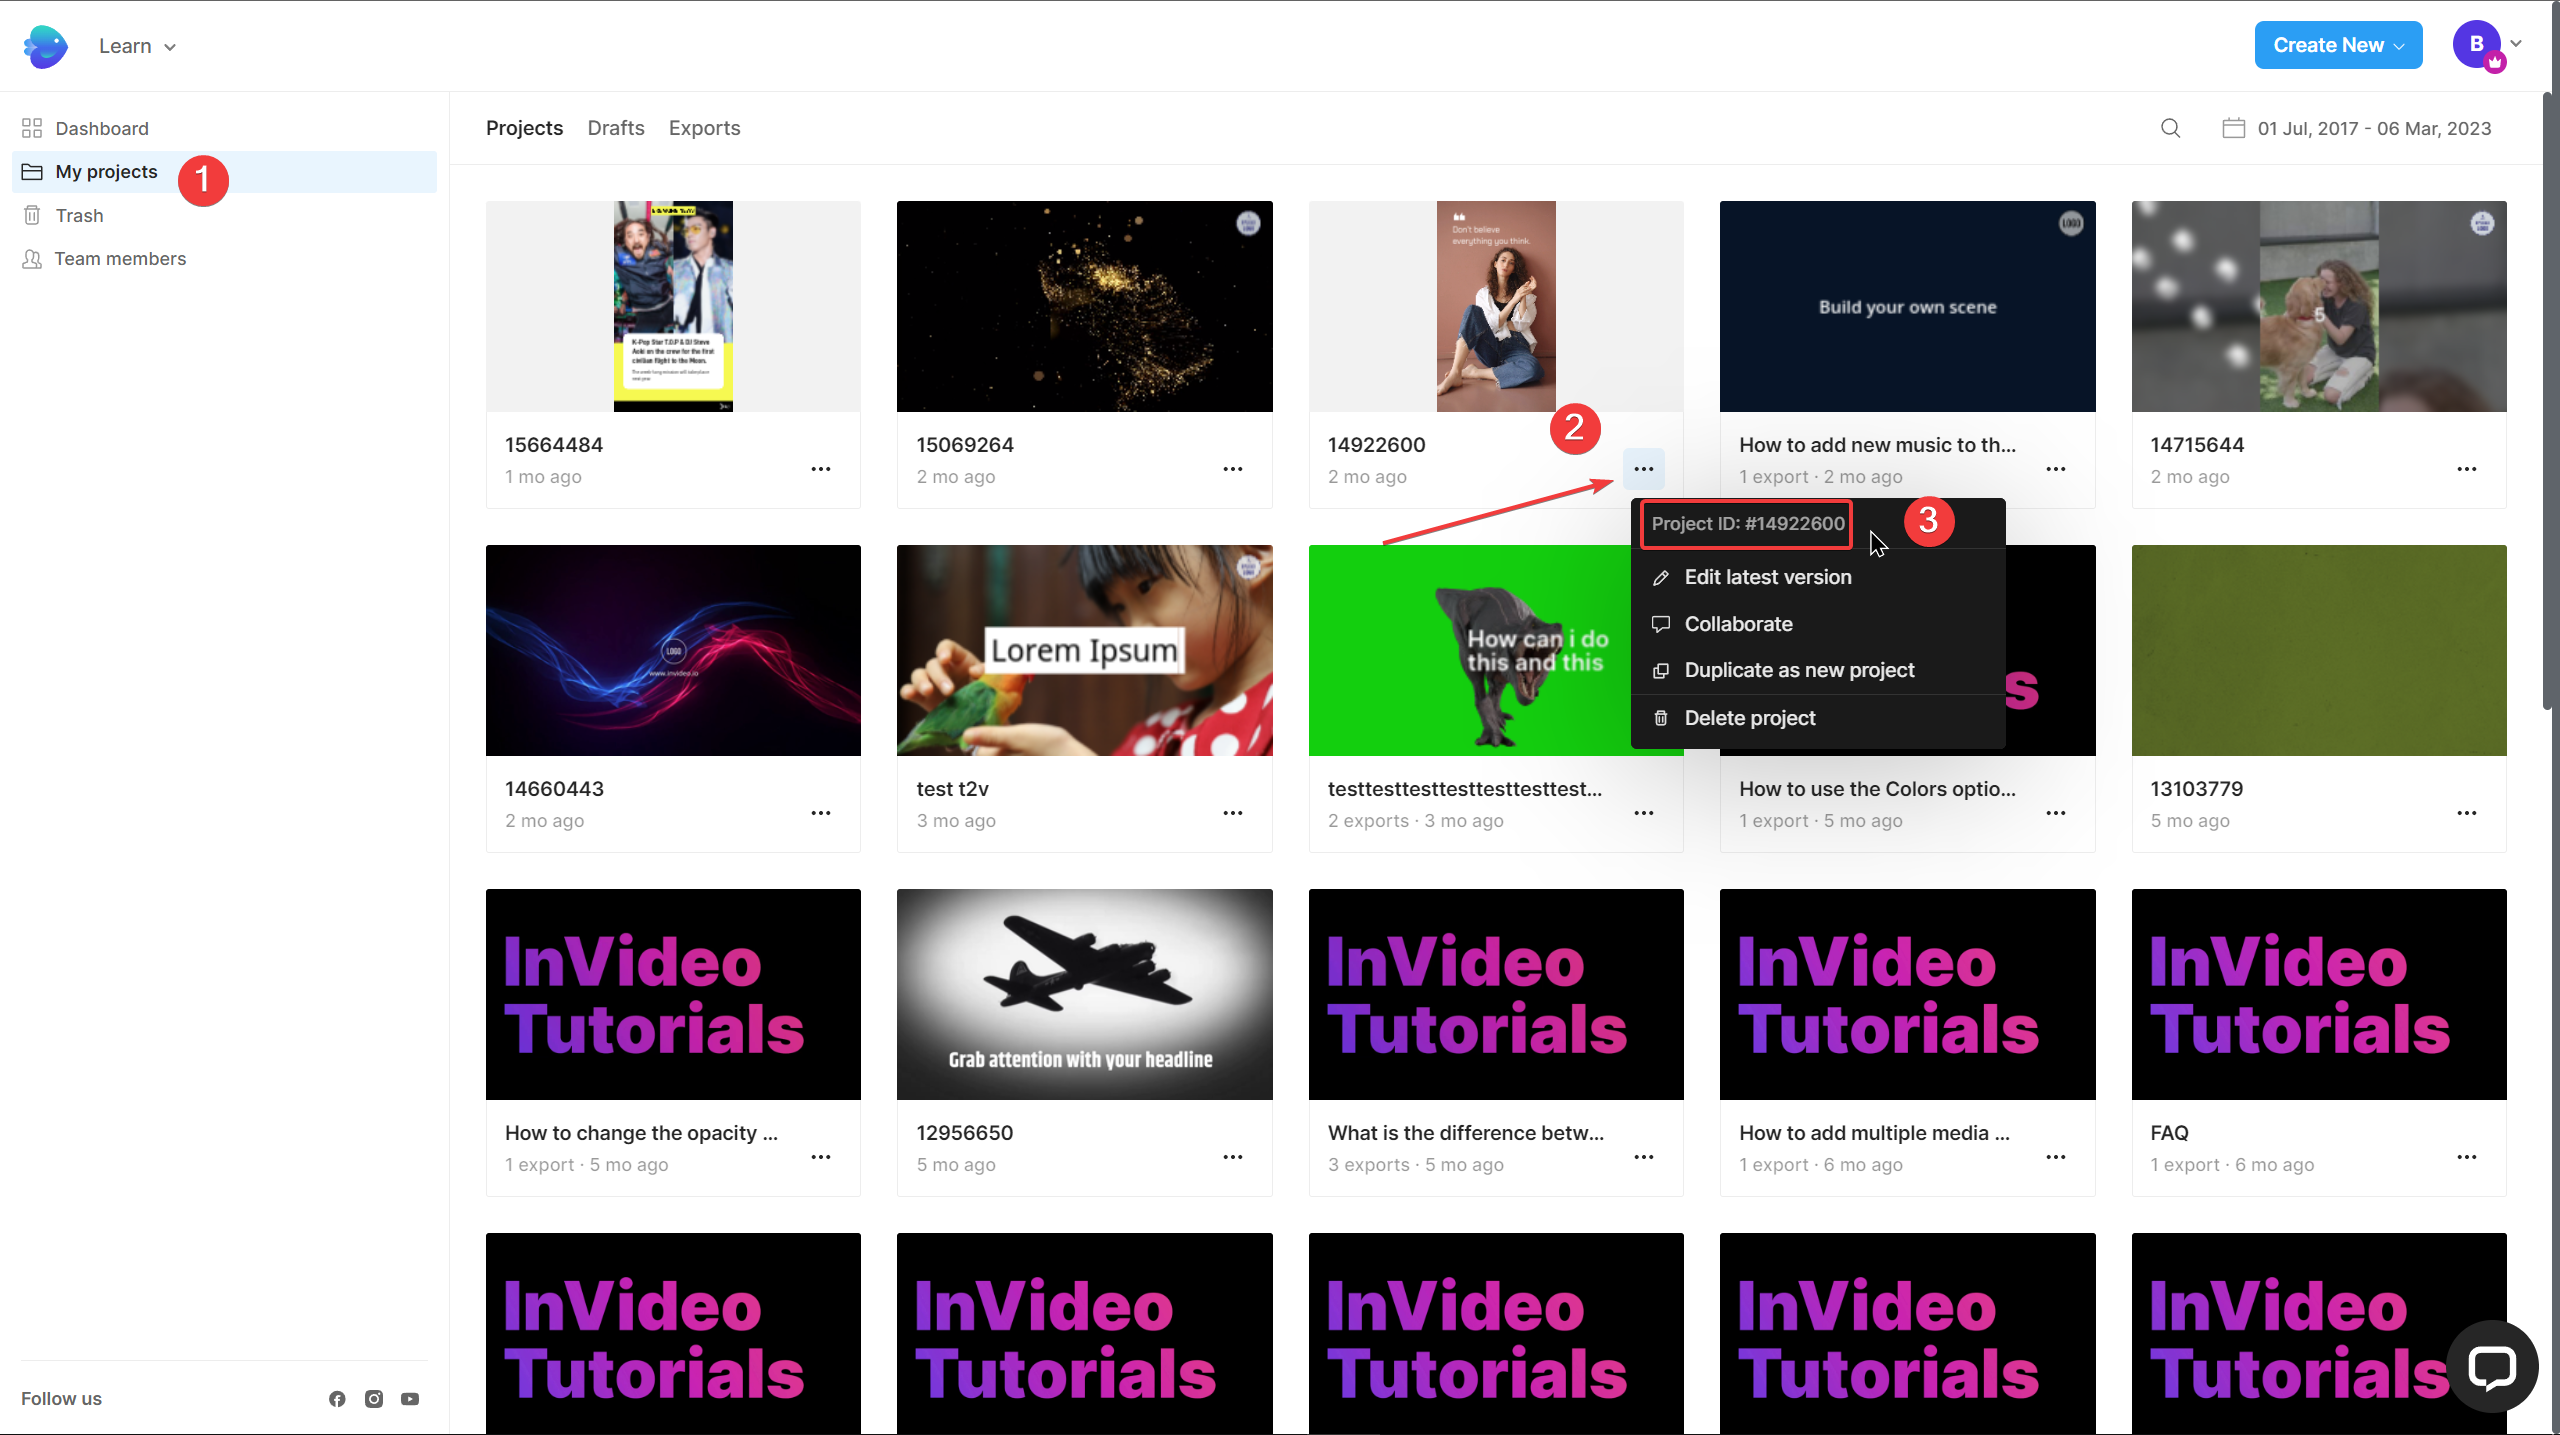The width and height of the screenshot is (2560, 1435).
Task: Open thumbnail of project 14922600
Action: pyautogui.click(x=1496, y=306)
